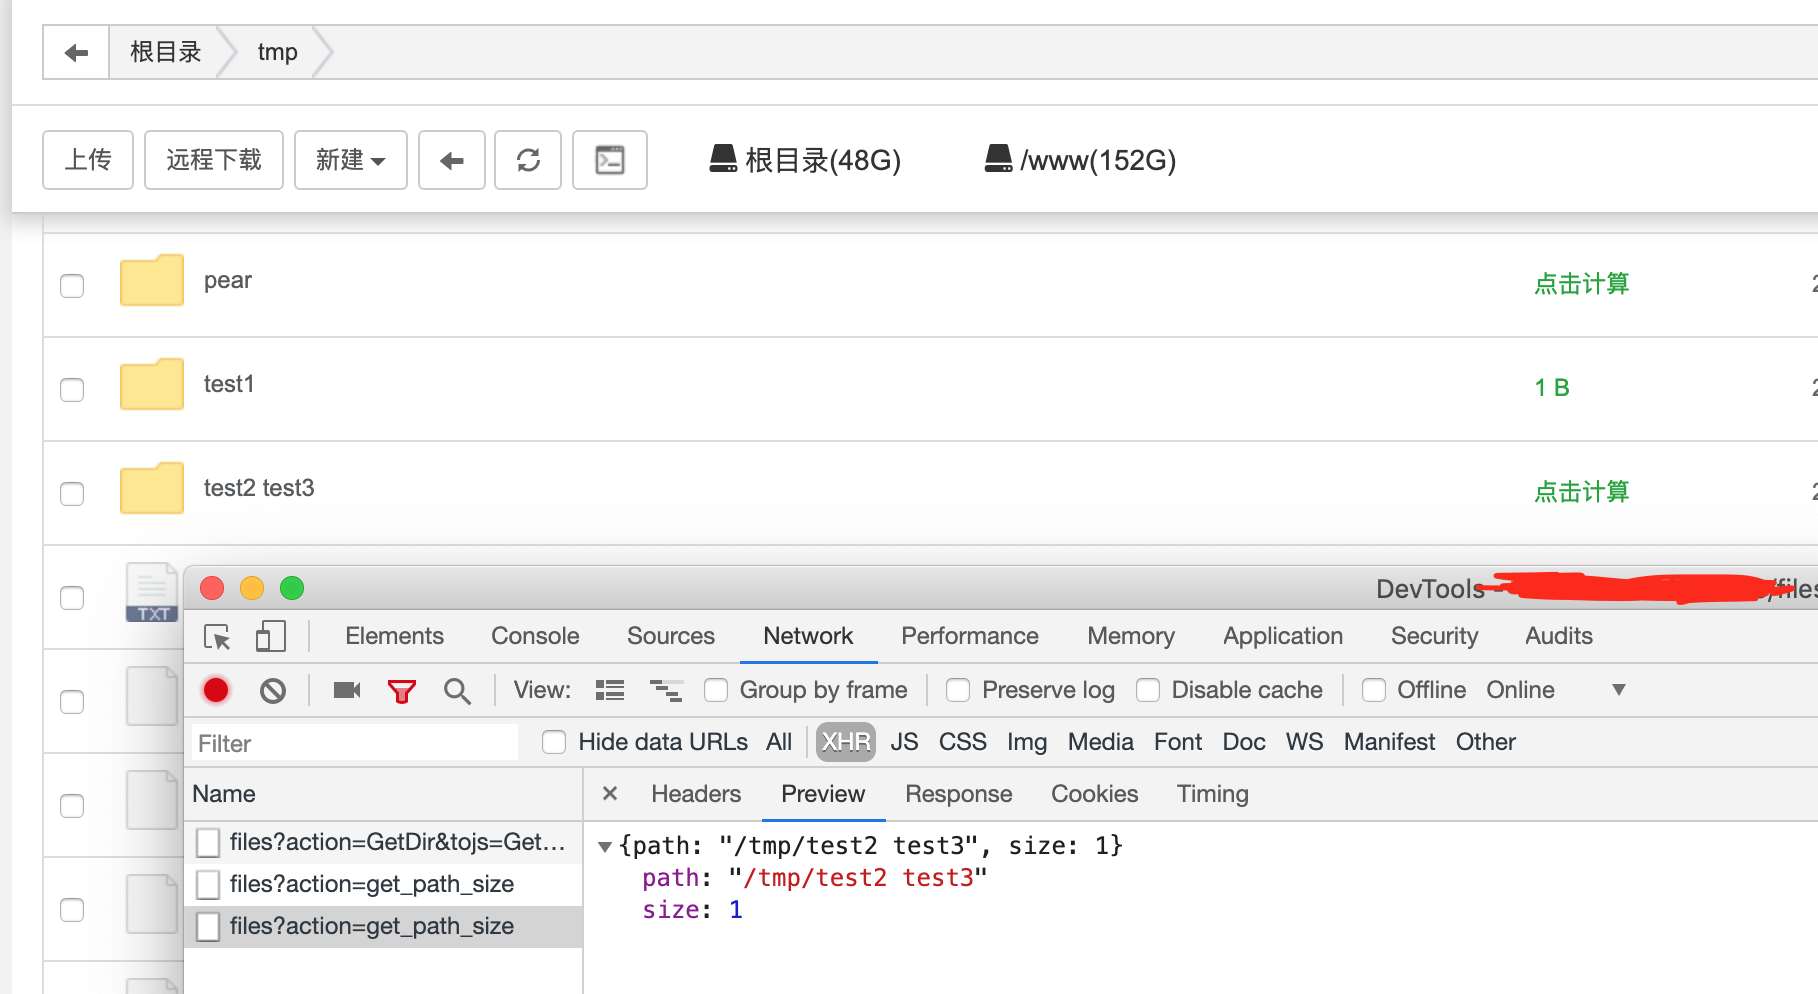Toggle the DevTools device toolbar icon
The image size is (1818, 994).
(x=270, y=637)
